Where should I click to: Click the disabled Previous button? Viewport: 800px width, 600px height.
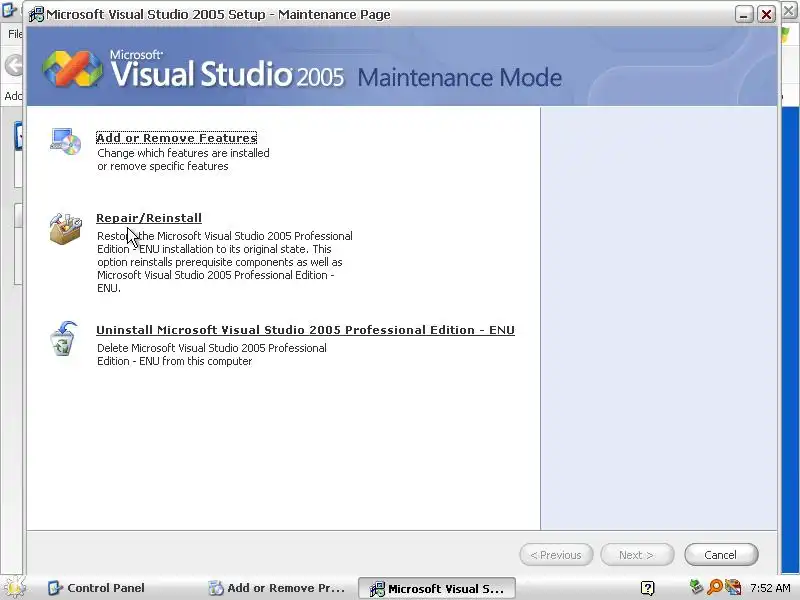point(556,555)
